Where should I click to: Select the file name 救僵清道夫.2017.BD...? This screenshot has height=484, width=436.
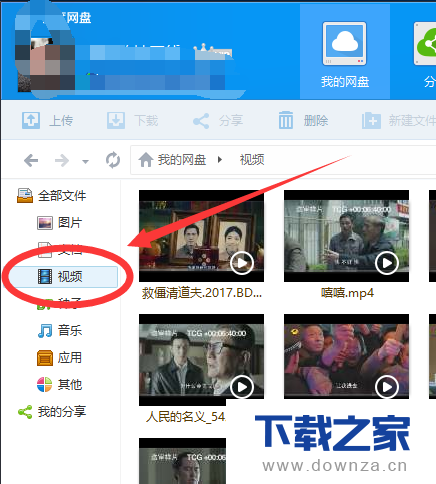coord(202,293)
